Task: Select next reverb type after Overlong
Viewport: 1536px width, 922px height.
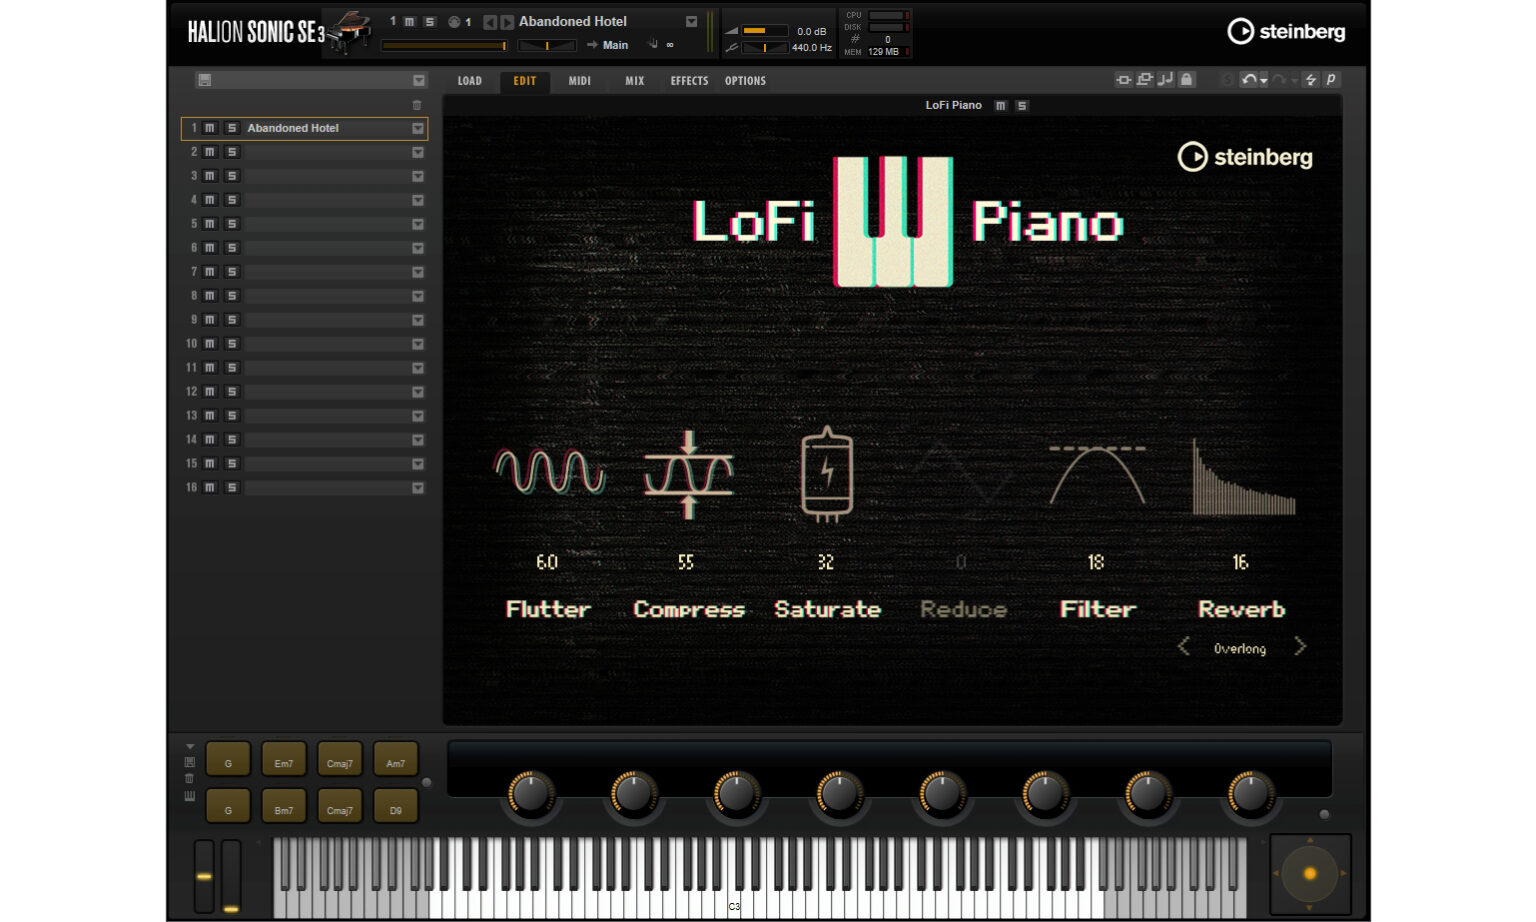Action: pos(1300,647)
